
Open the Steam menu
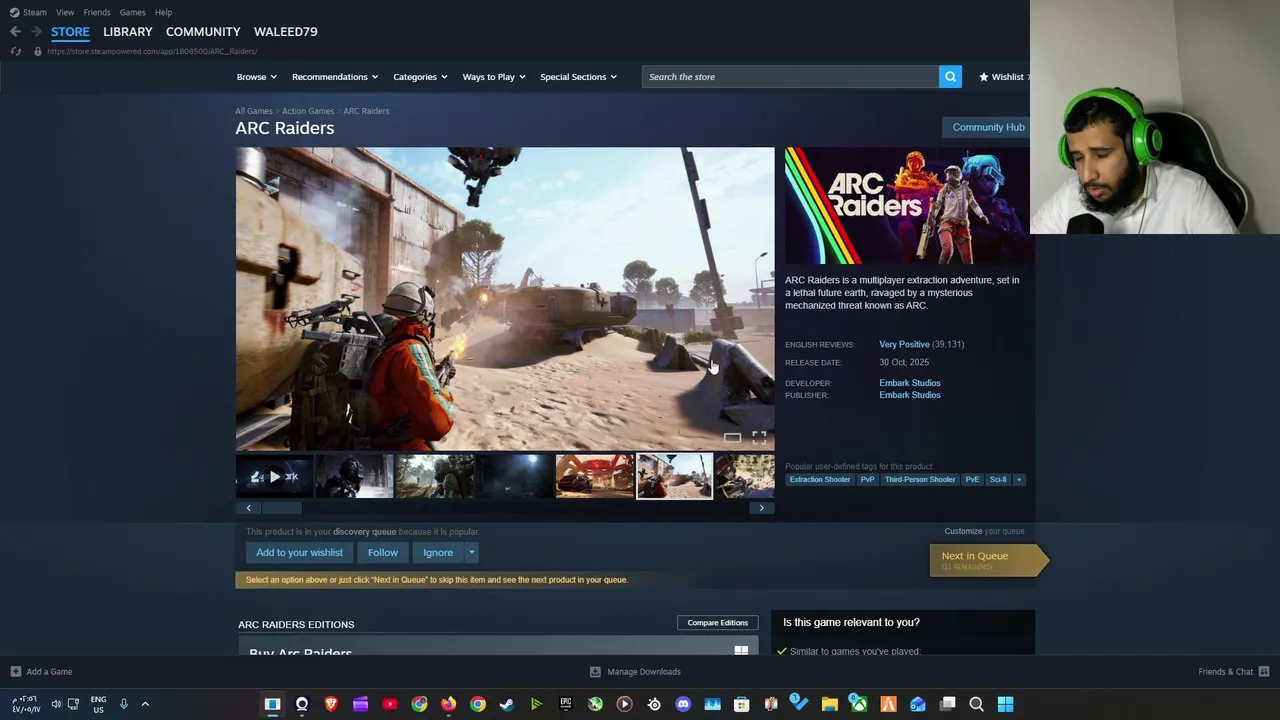tap(29, 12)
